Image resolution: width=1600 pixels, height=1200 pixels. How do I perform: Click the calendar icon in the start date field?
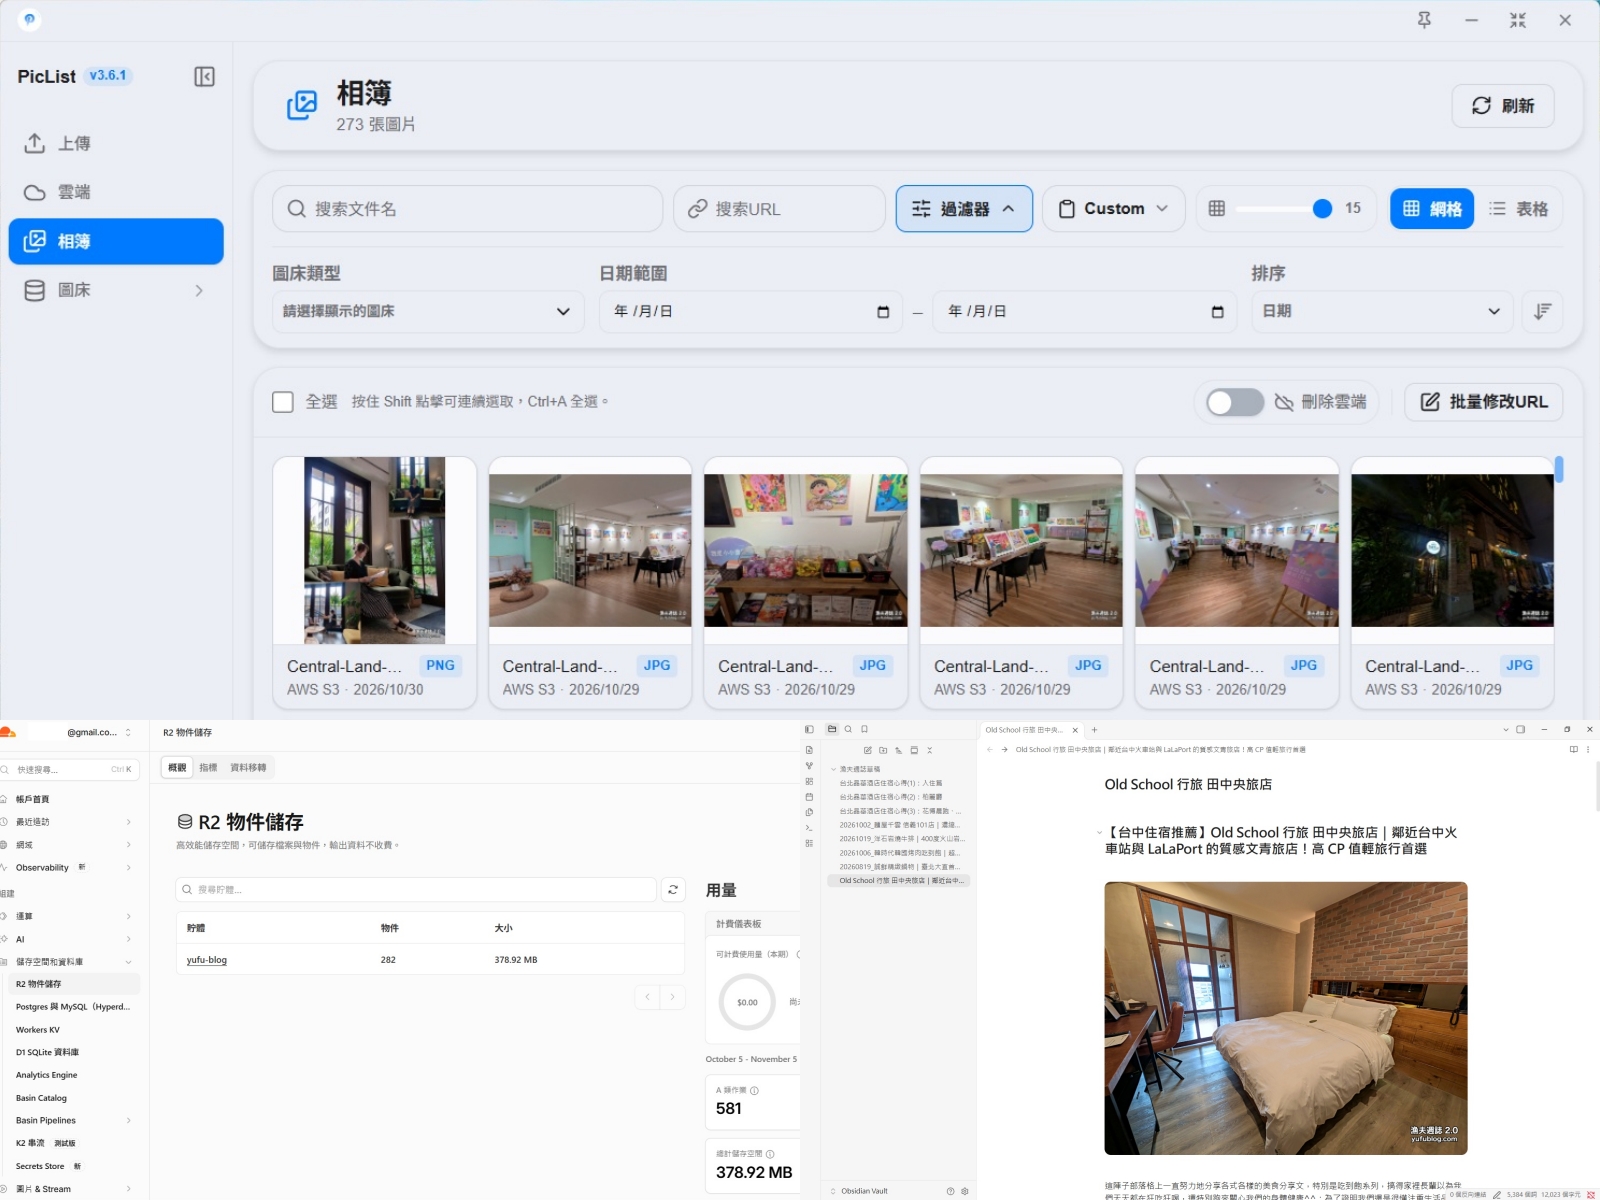click(883, 312)
